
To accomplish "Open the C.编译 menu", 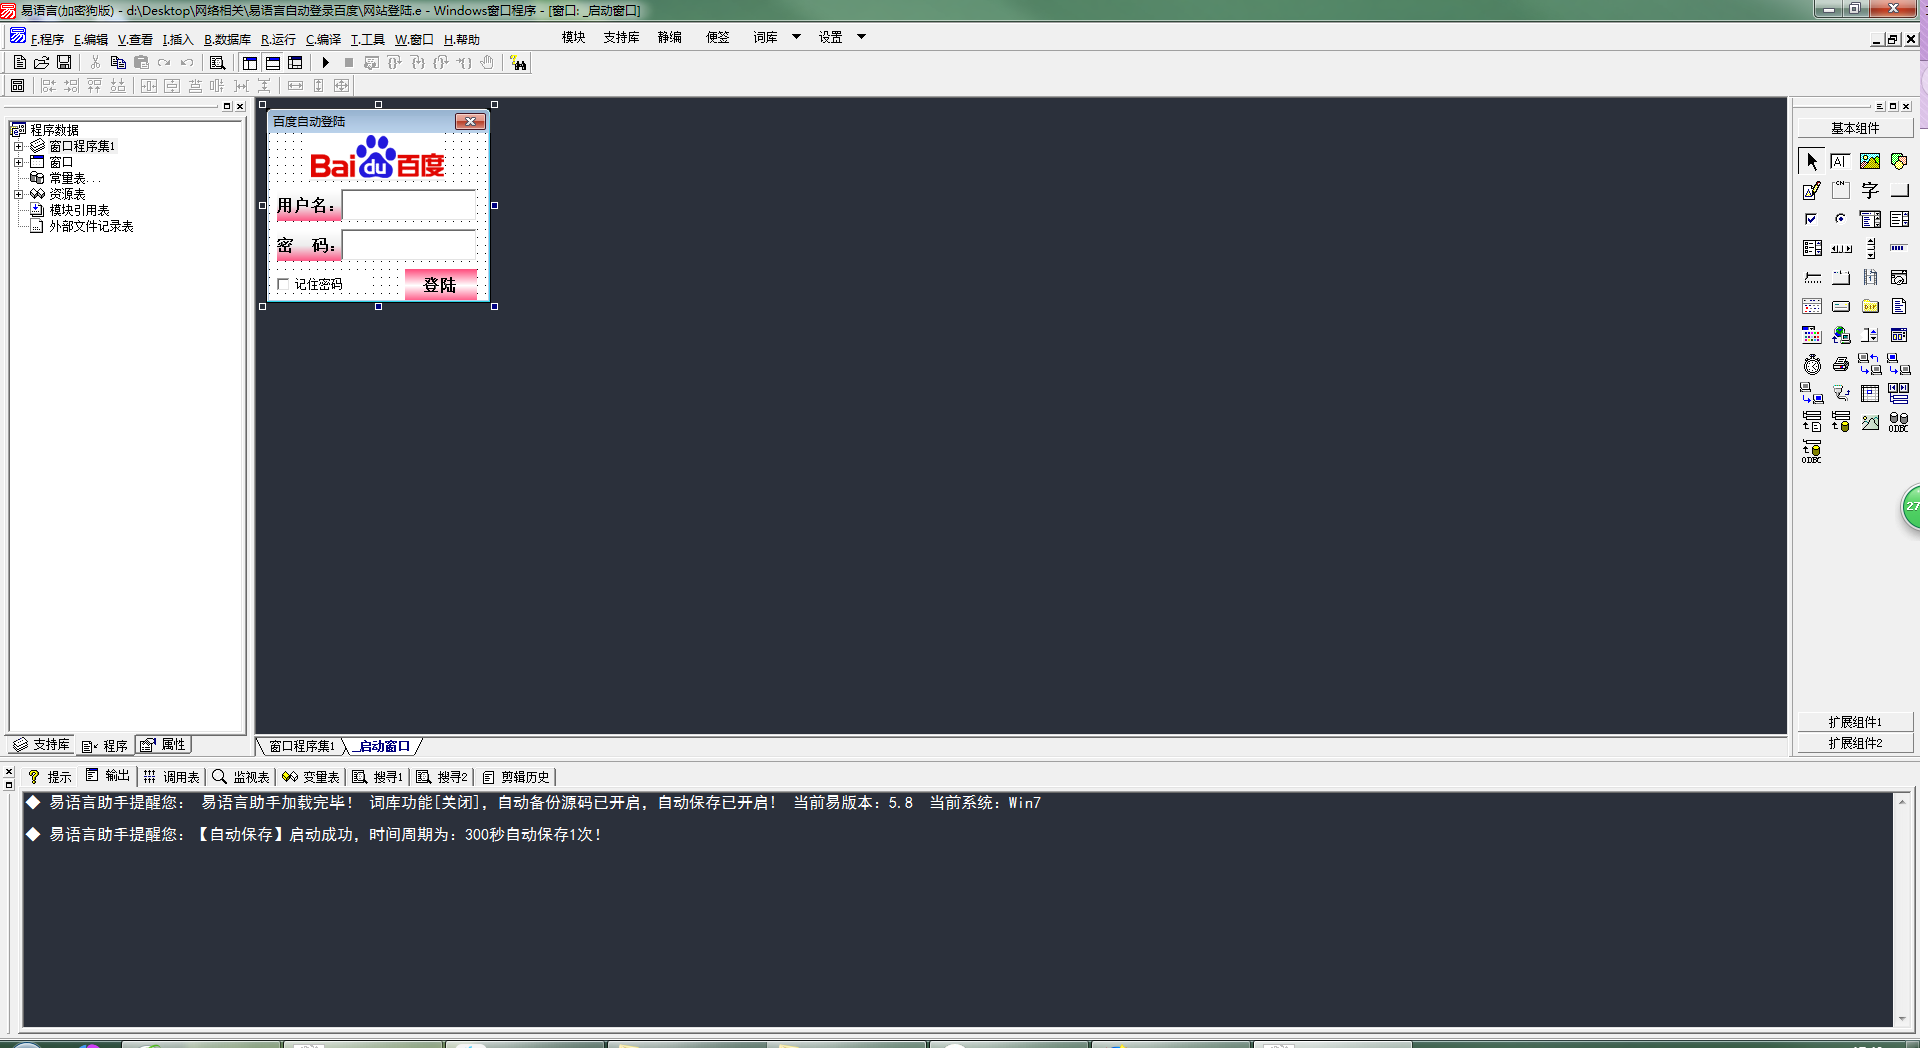I will pyautogui.click(x=323, y=40).
